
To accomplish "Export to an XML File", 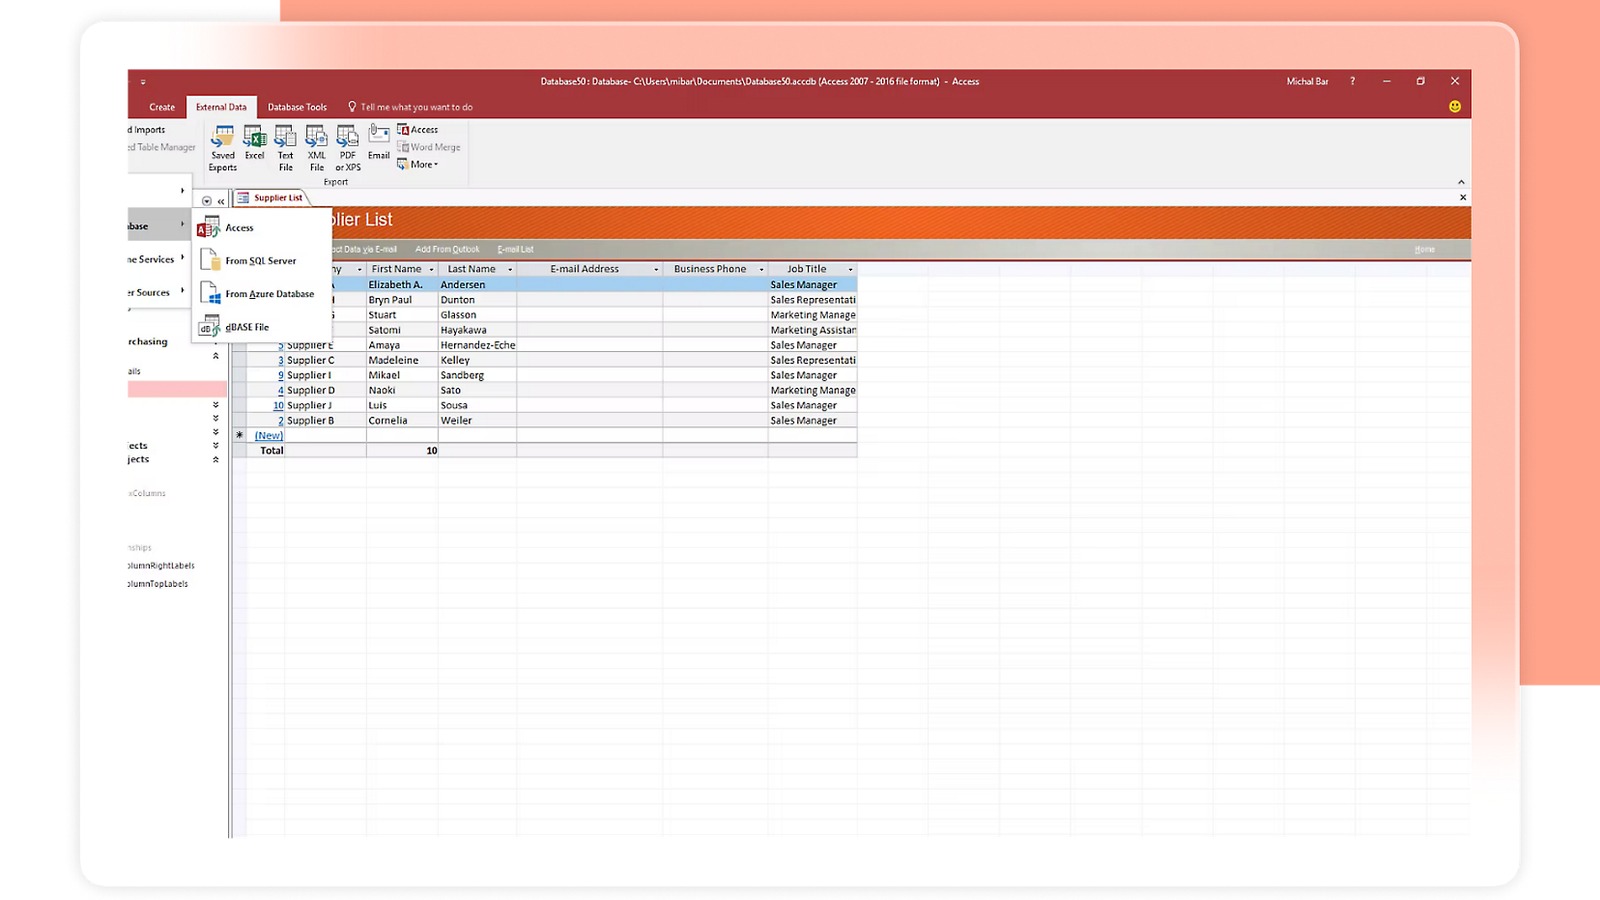I will pos(317,147).
